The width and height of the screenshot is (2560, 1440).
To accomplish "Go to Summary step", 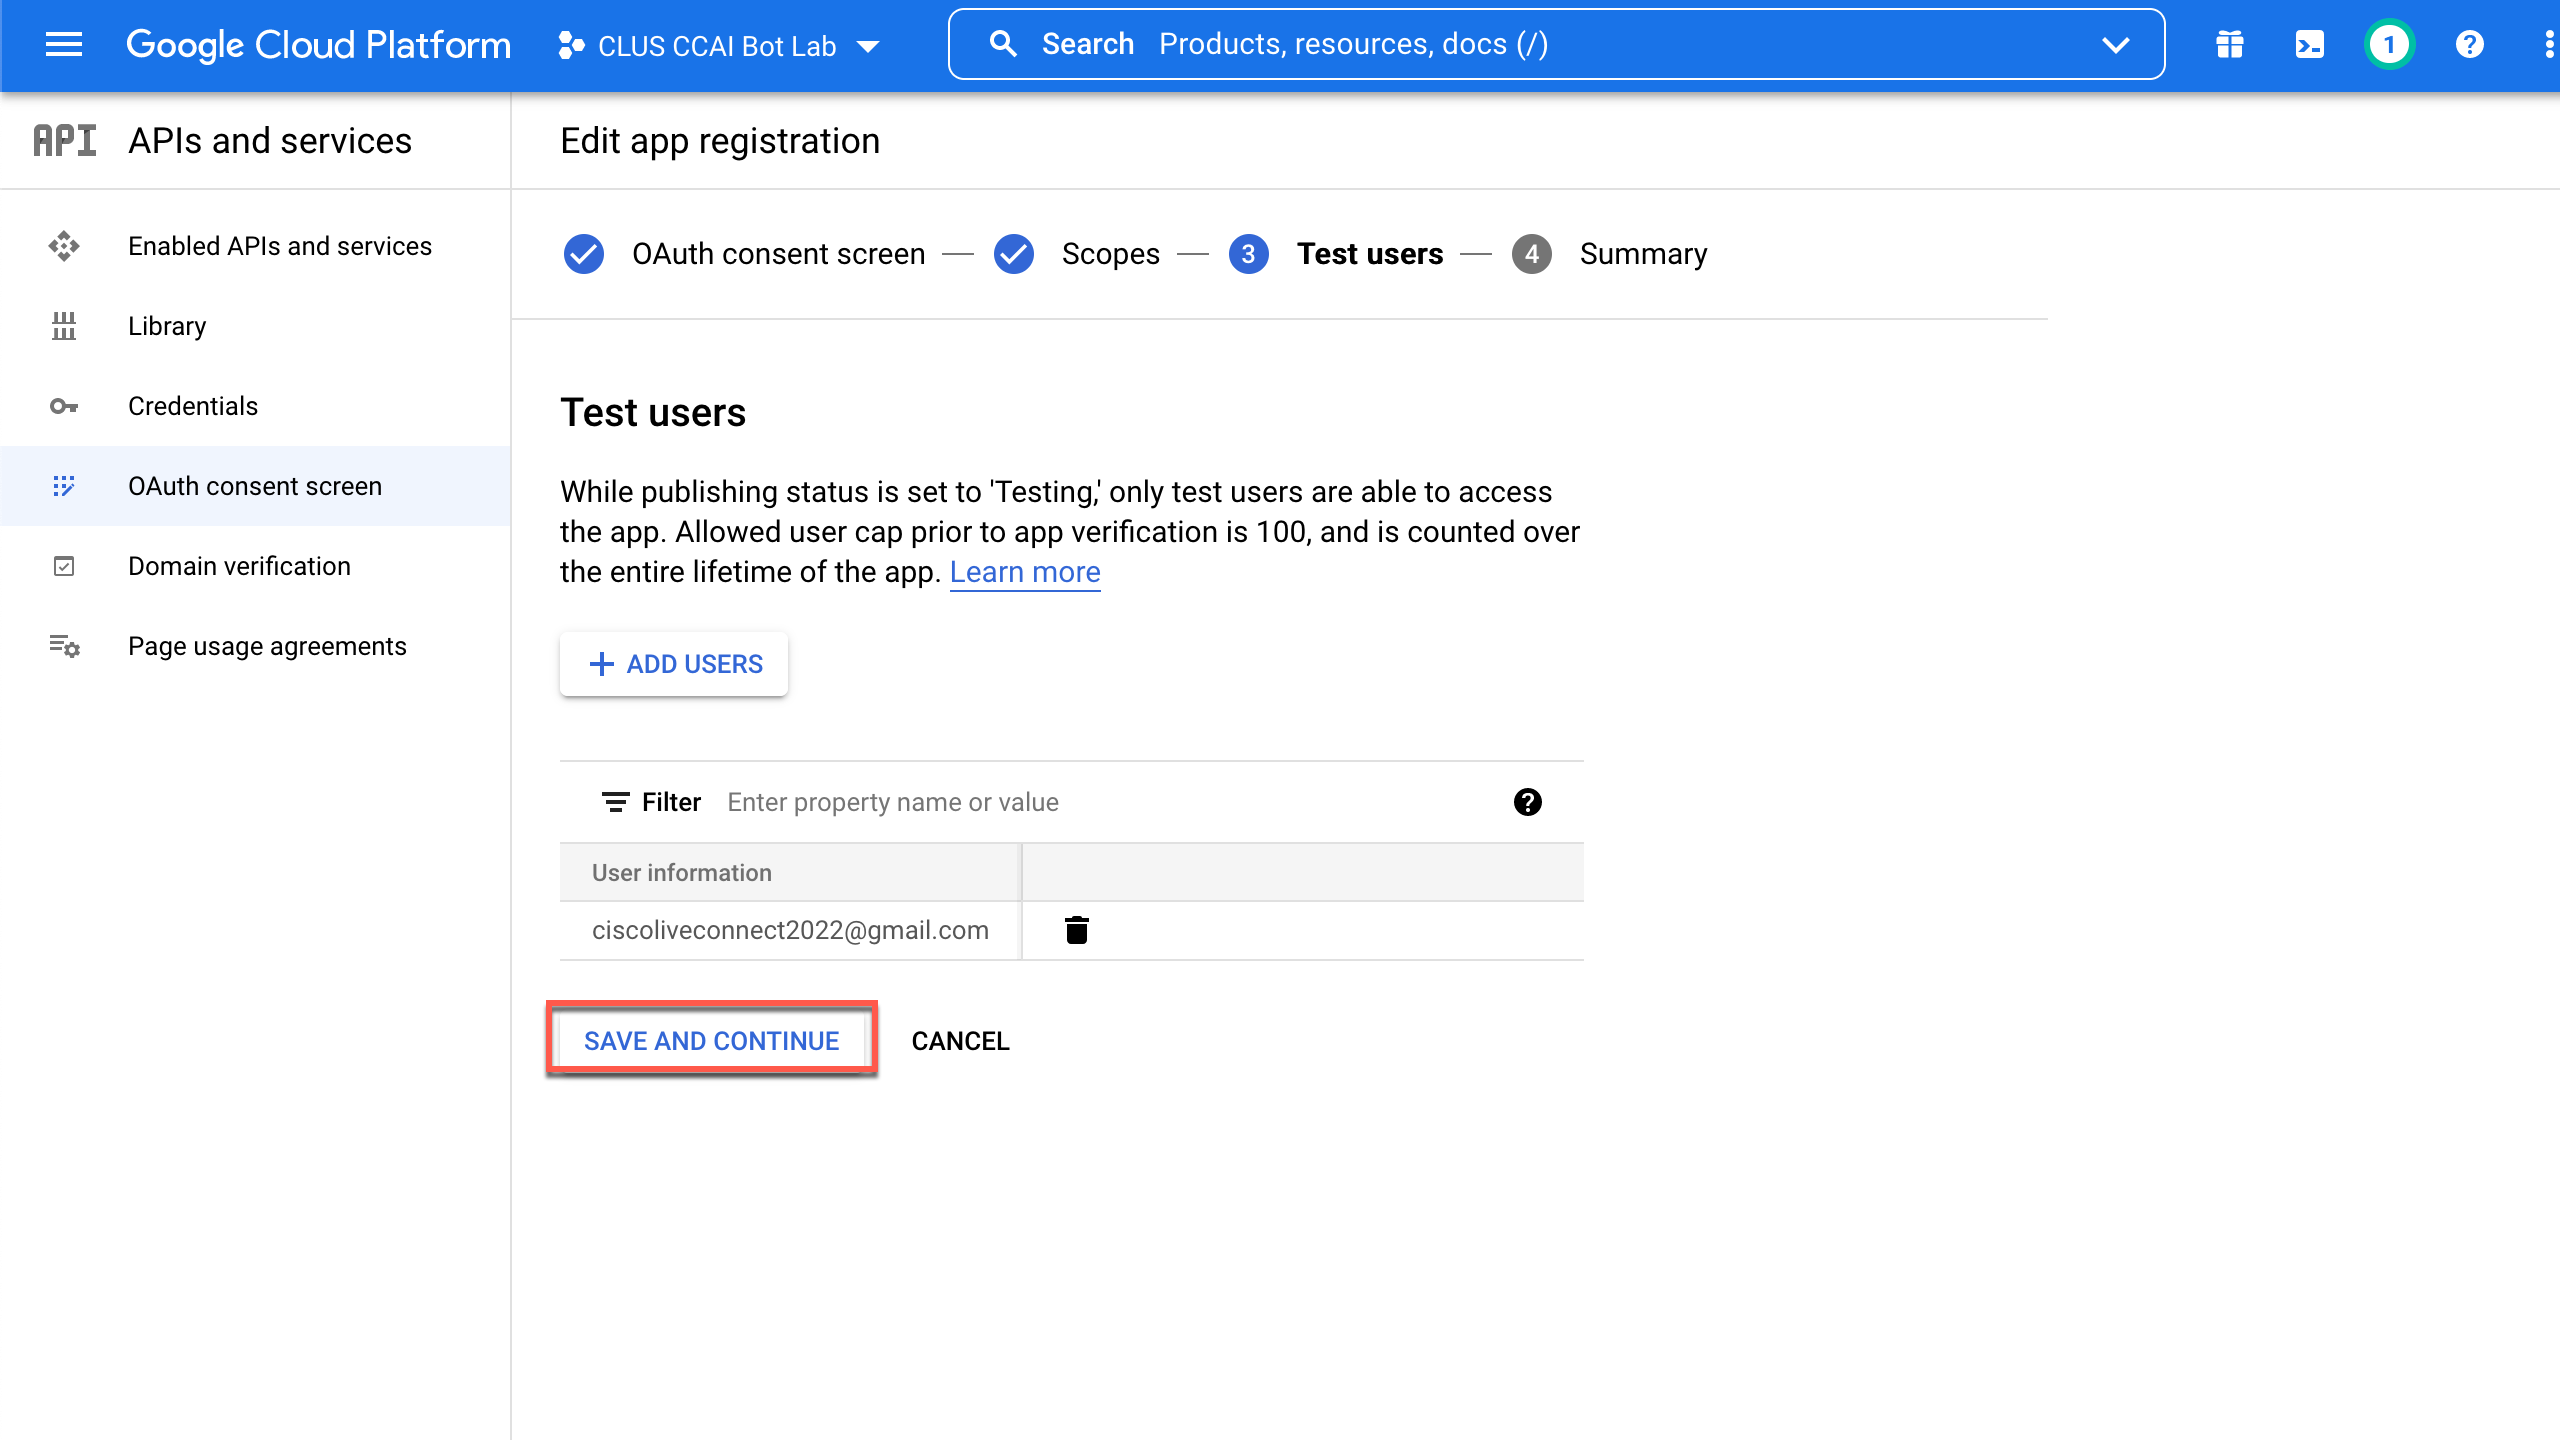I will pos(1644,254).
